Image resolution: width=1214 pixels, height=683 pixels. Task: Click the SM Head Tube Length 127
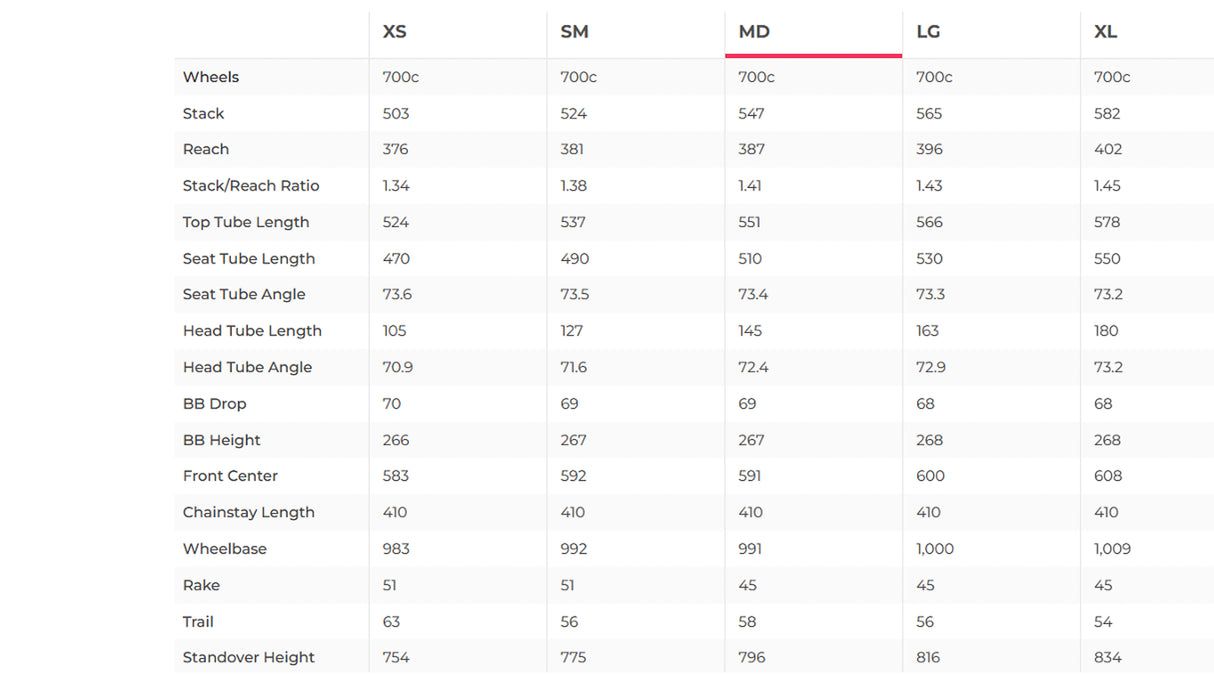[572, 331]
